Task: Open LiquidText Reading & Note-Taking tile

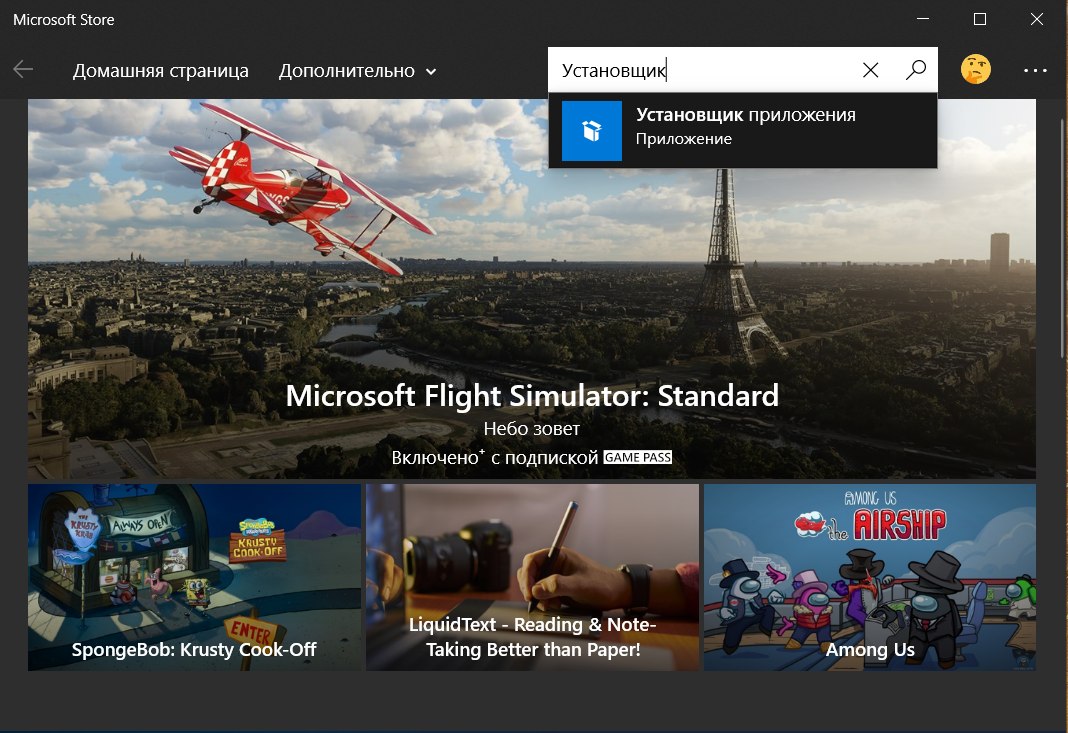Action: pyautogui.click(x=532, y=577)
